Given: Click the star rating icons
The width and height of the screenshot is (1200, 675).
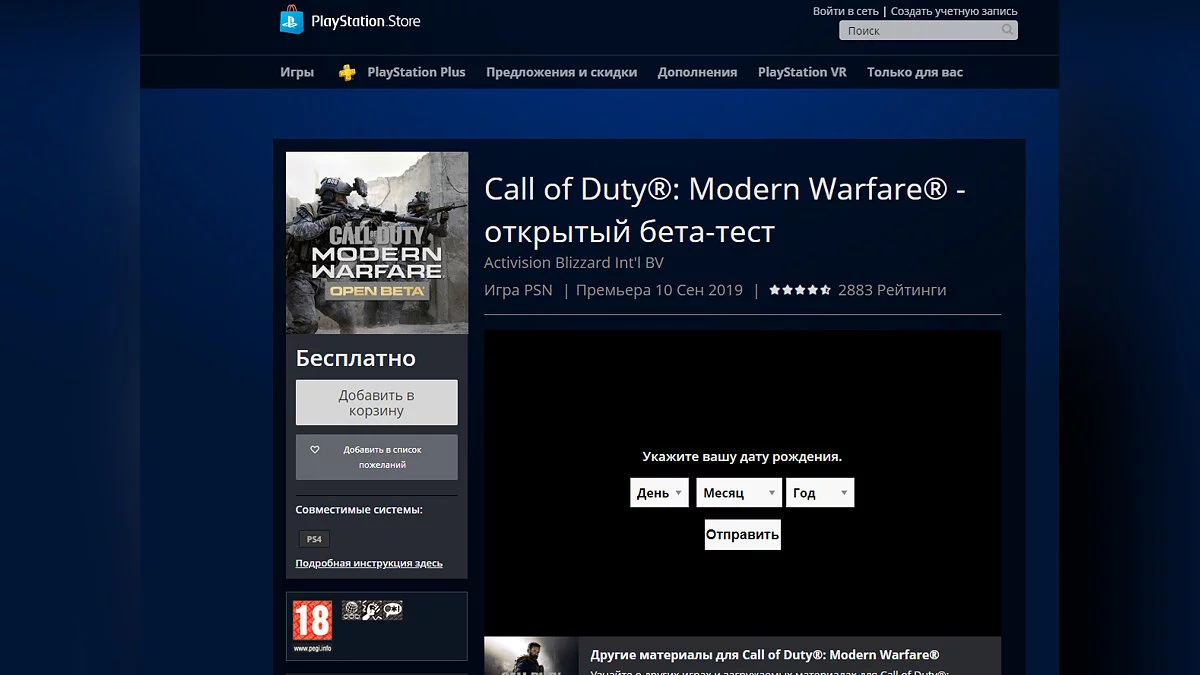Looking at the screenshot, I should 799,290.
